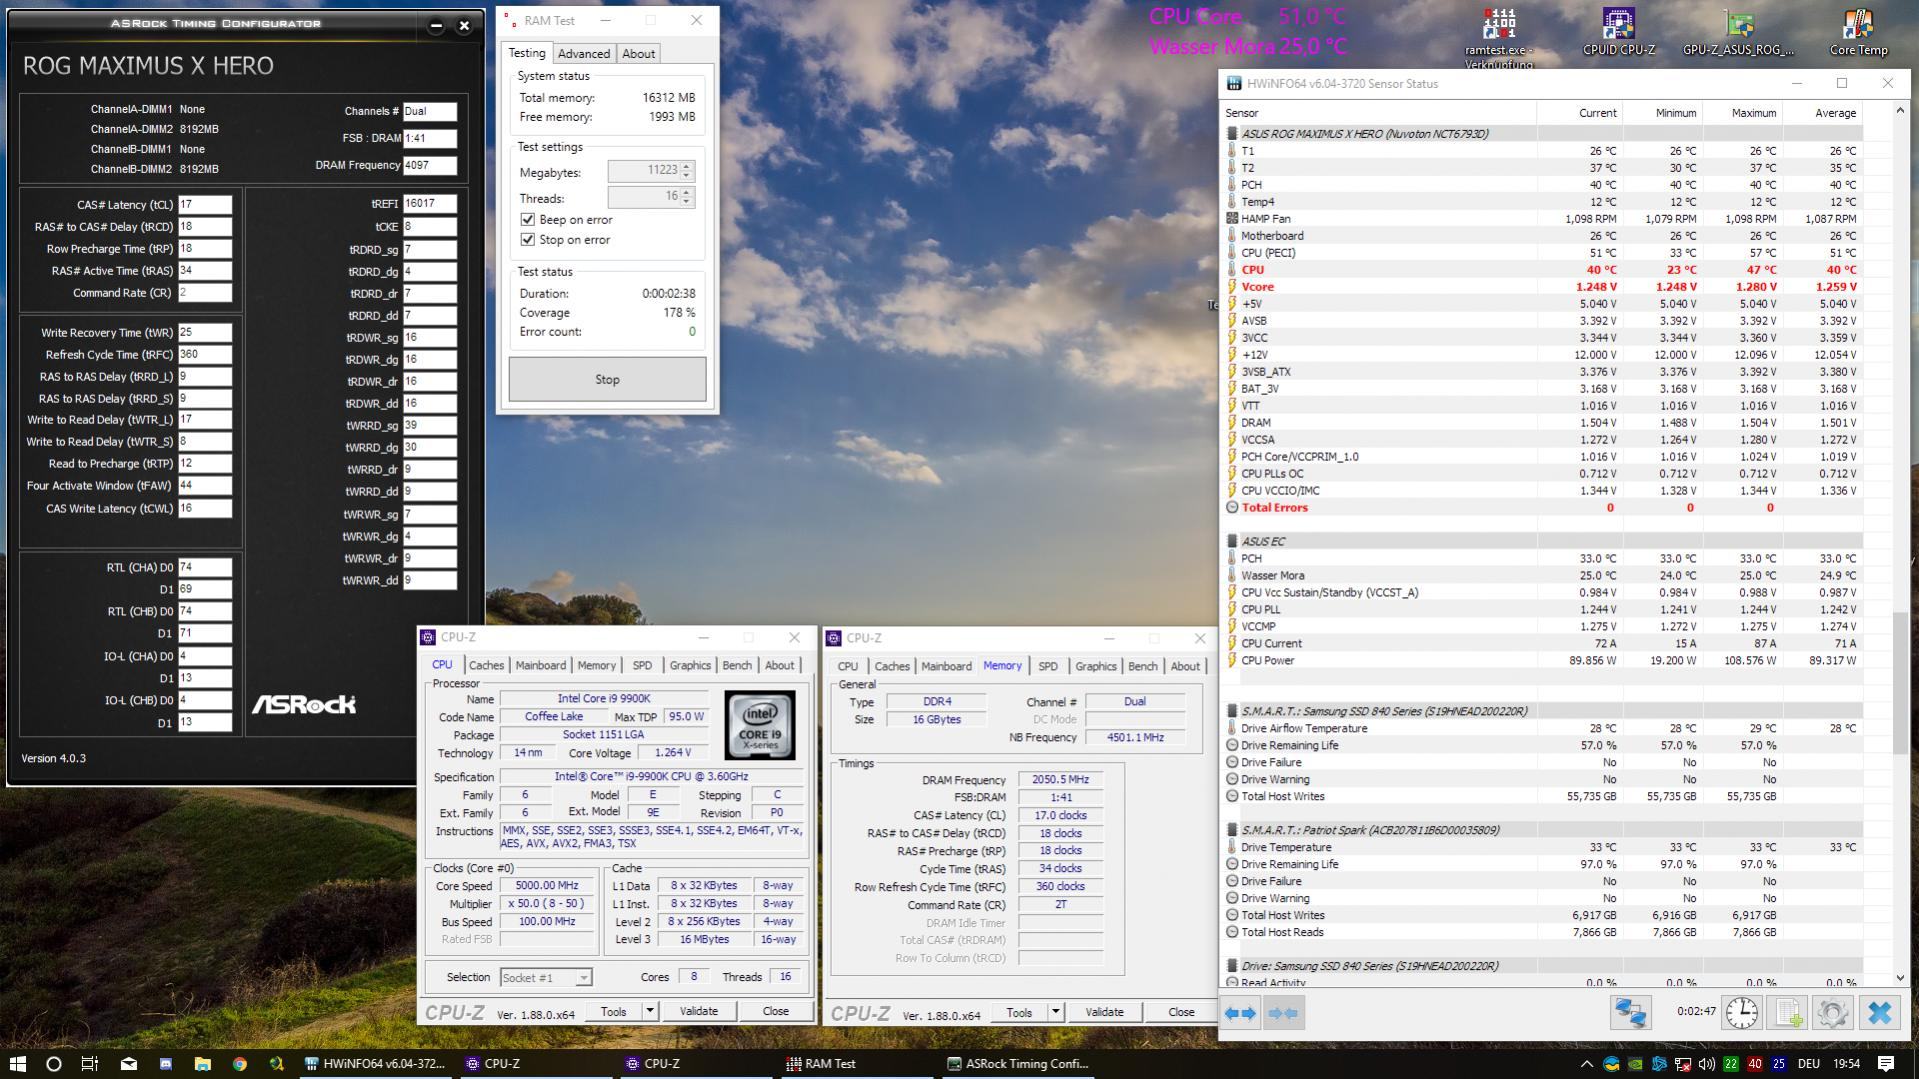Open volume control in system tray
The height and width of the screenshot is (1079, 1919).
(1706, 1064)
